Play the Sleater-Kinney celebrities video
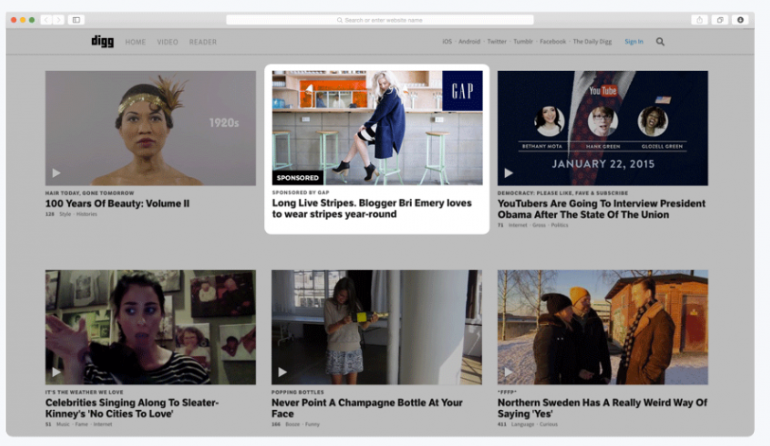This screenshot has height=446, width=770. click(x=56, y=372)
